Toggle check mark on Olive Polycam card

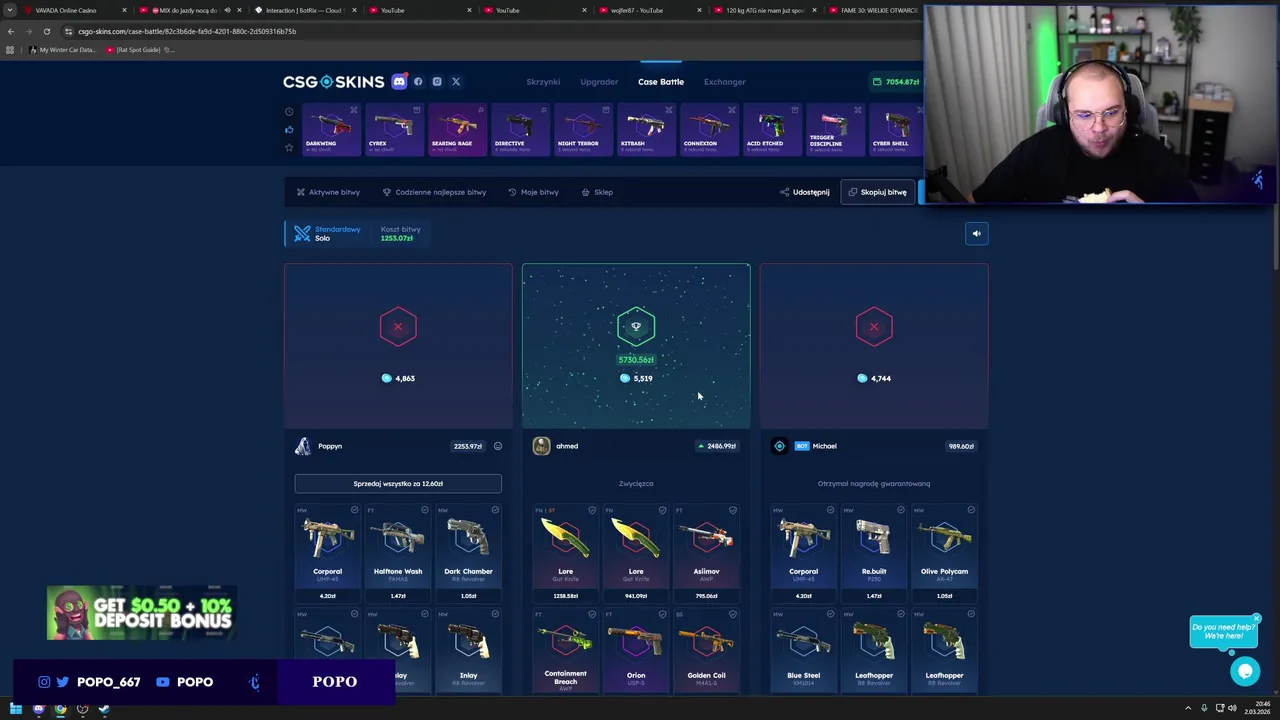[971, 510]
